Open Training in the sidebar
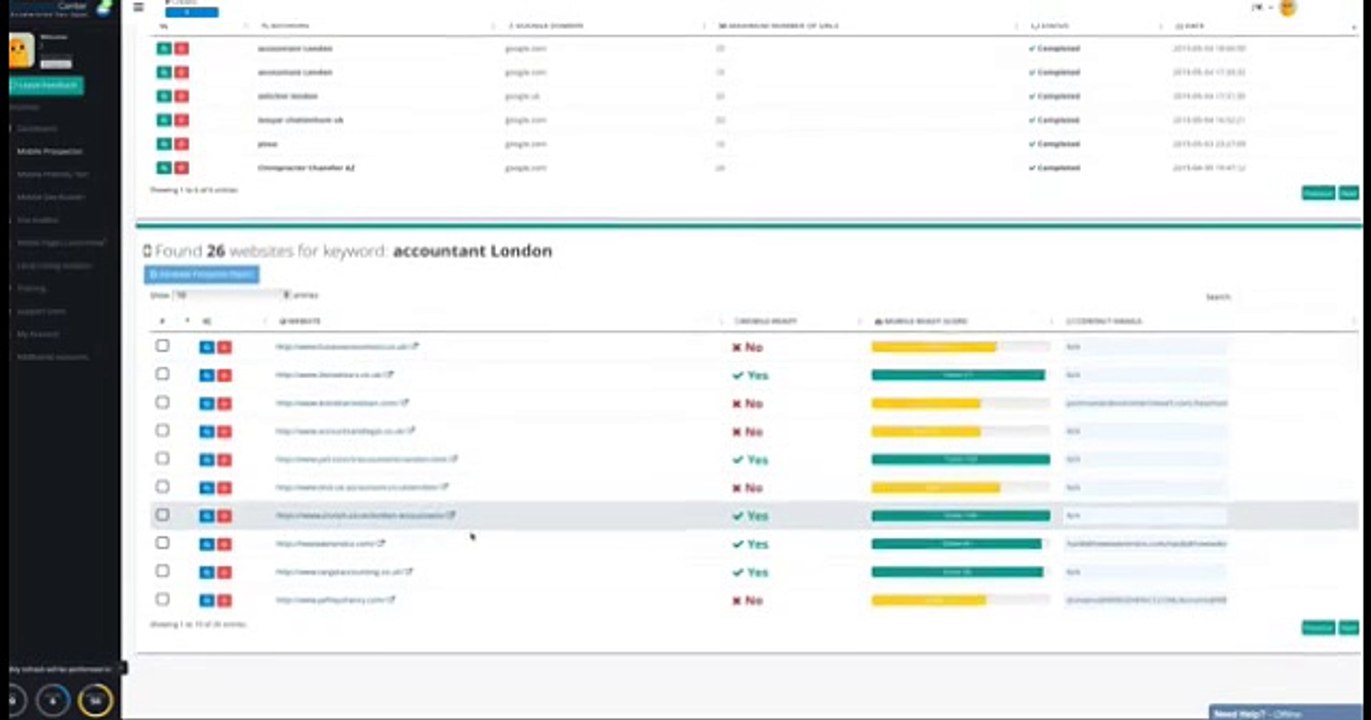 click(x=31, y=288)
